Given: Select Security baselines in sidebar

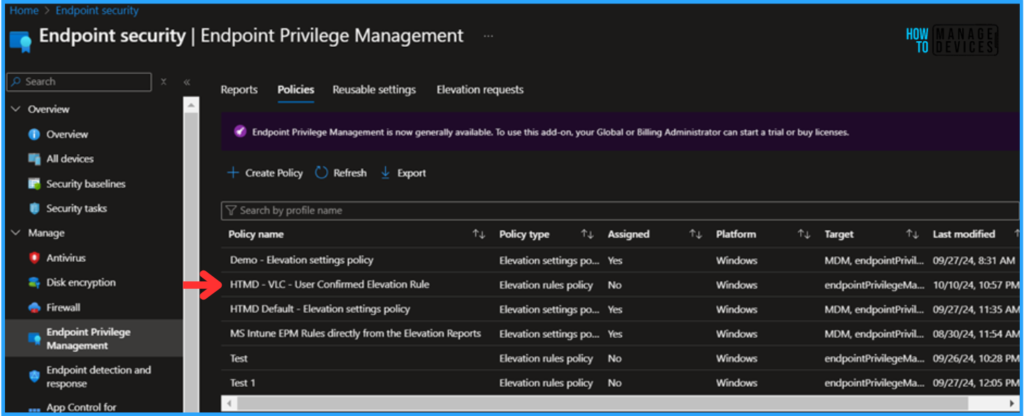Looking at the screenshot, I should point(86,184).
